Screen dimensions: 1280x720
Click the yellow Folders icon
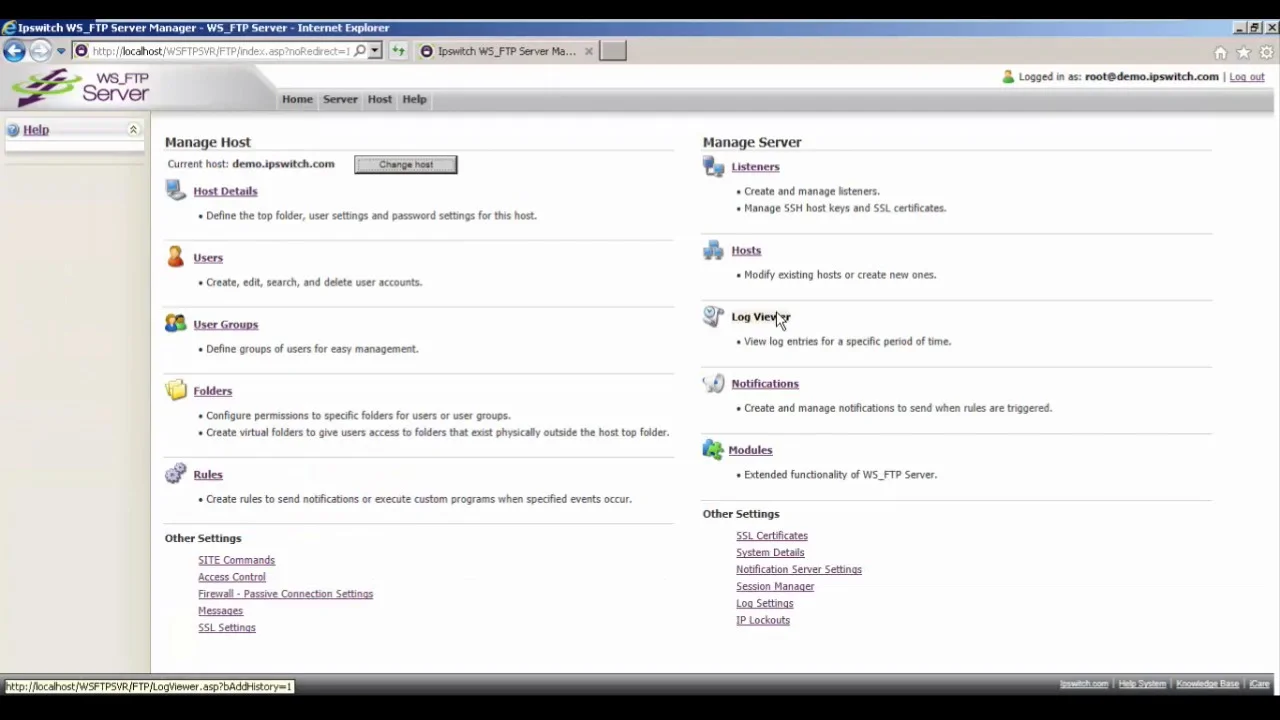[176, 390]
